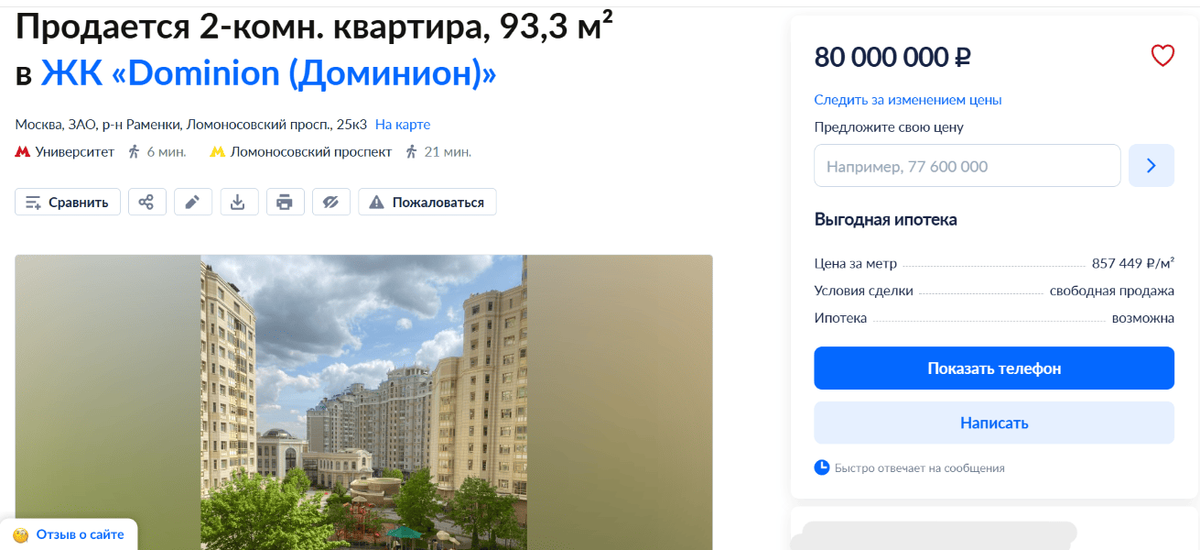Download the listing with download icon
Image resolution: width=1200 pixels, height=550 pixels.
238,202
